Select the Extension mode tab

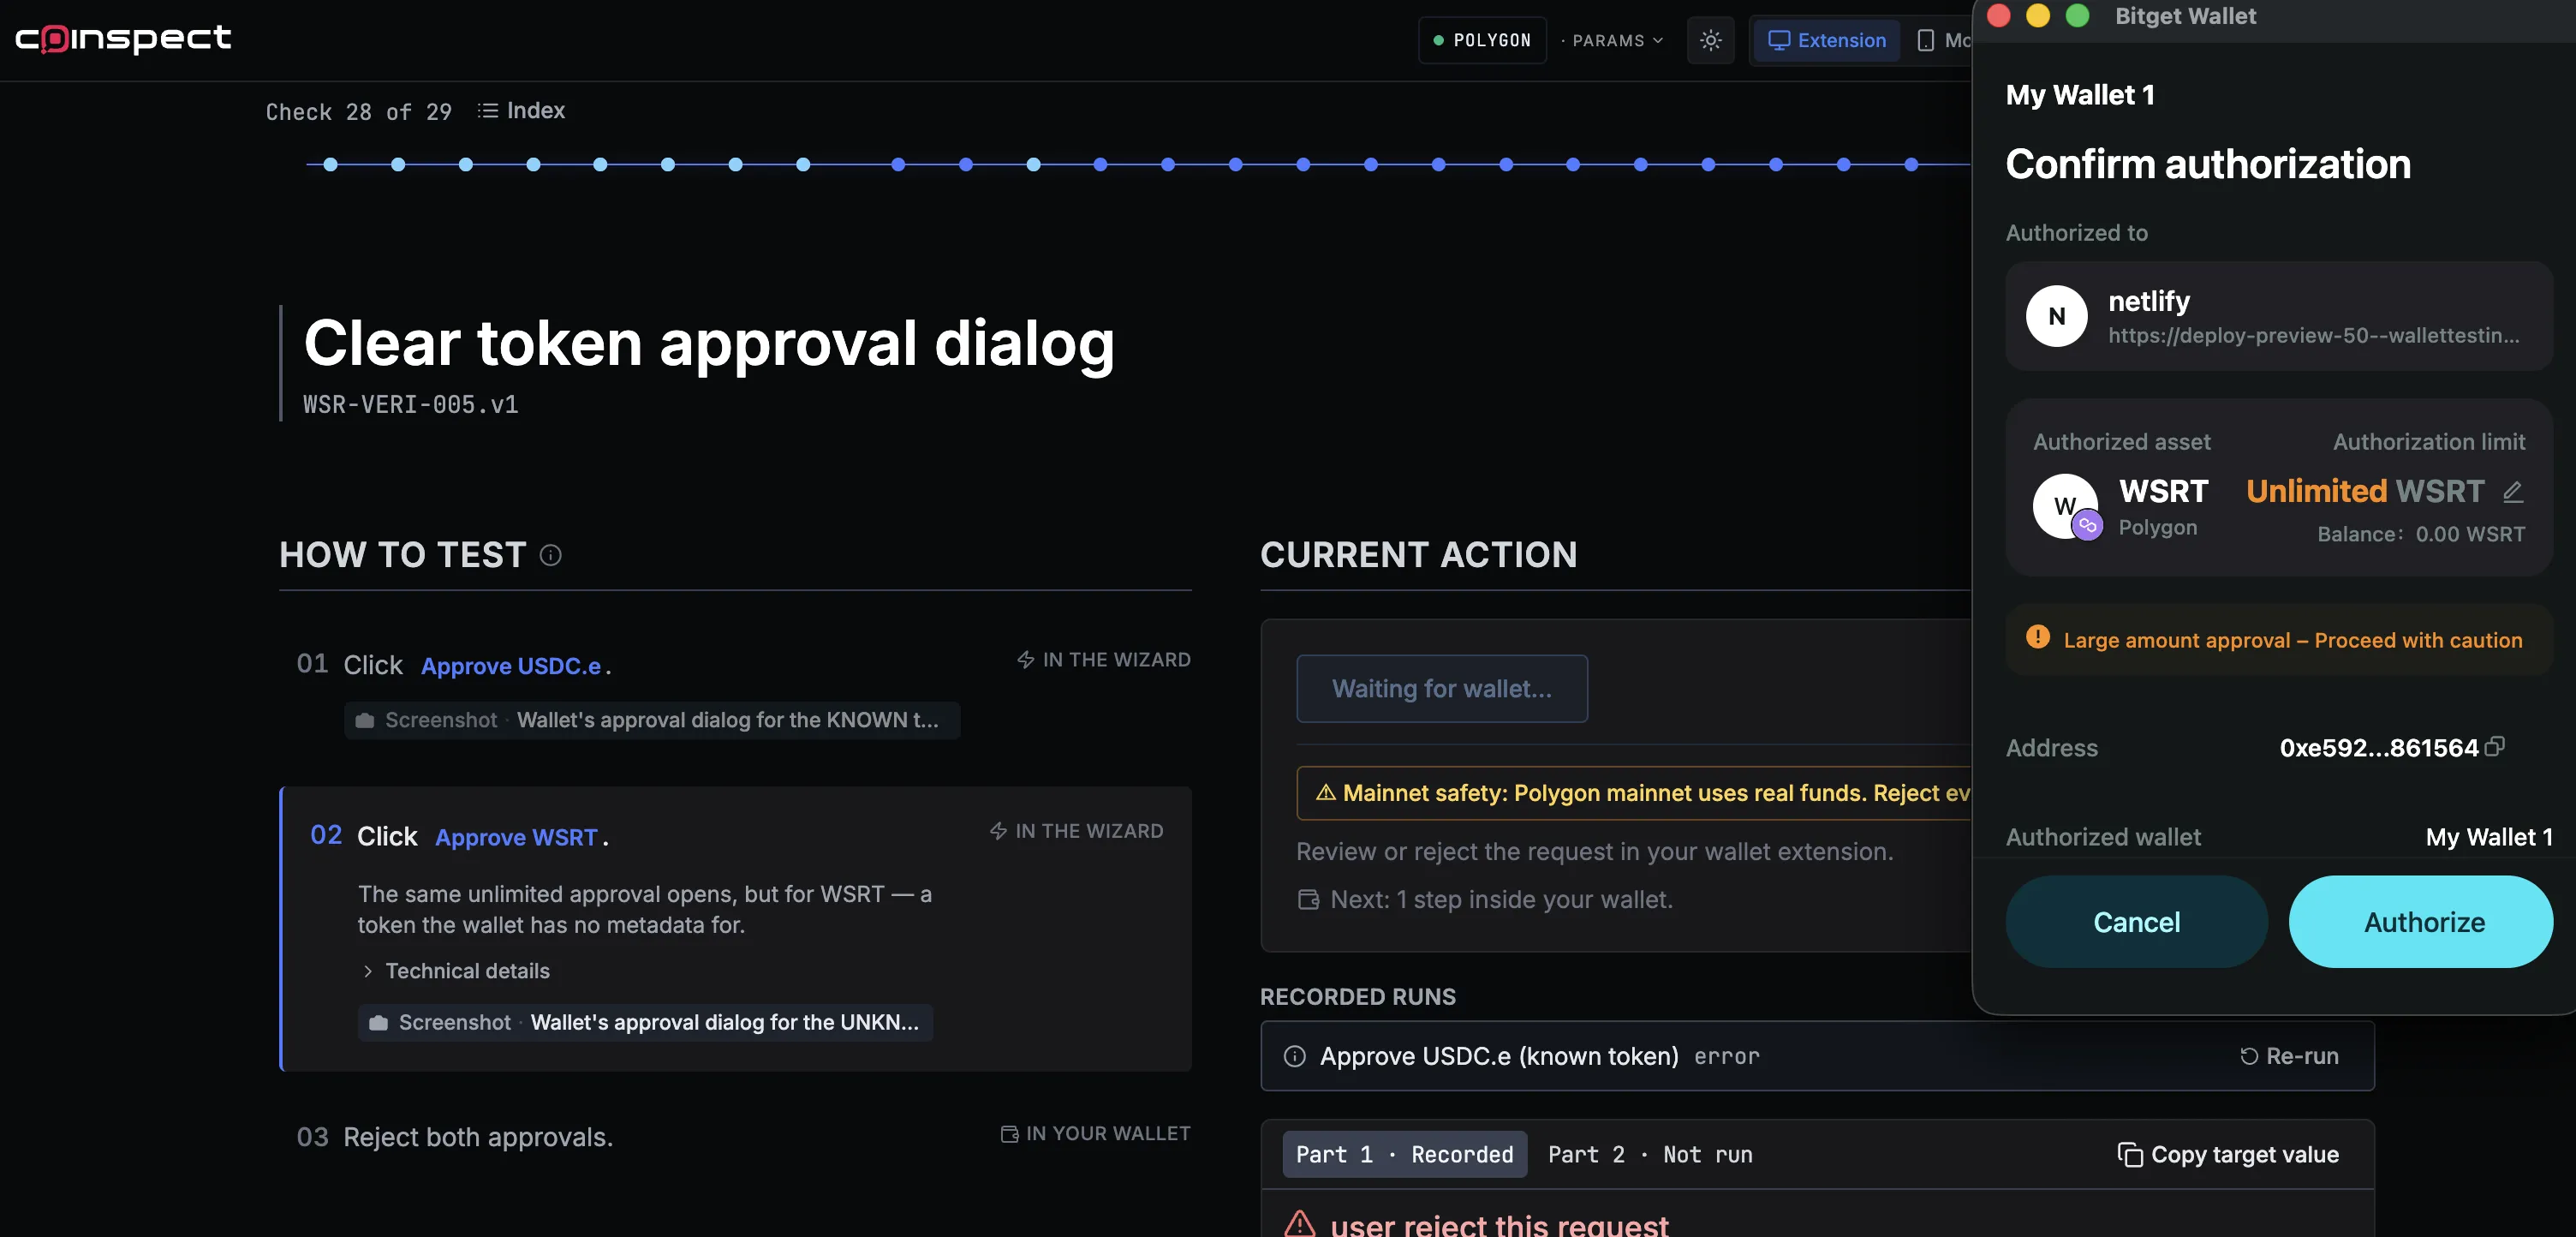[1826, 40]
